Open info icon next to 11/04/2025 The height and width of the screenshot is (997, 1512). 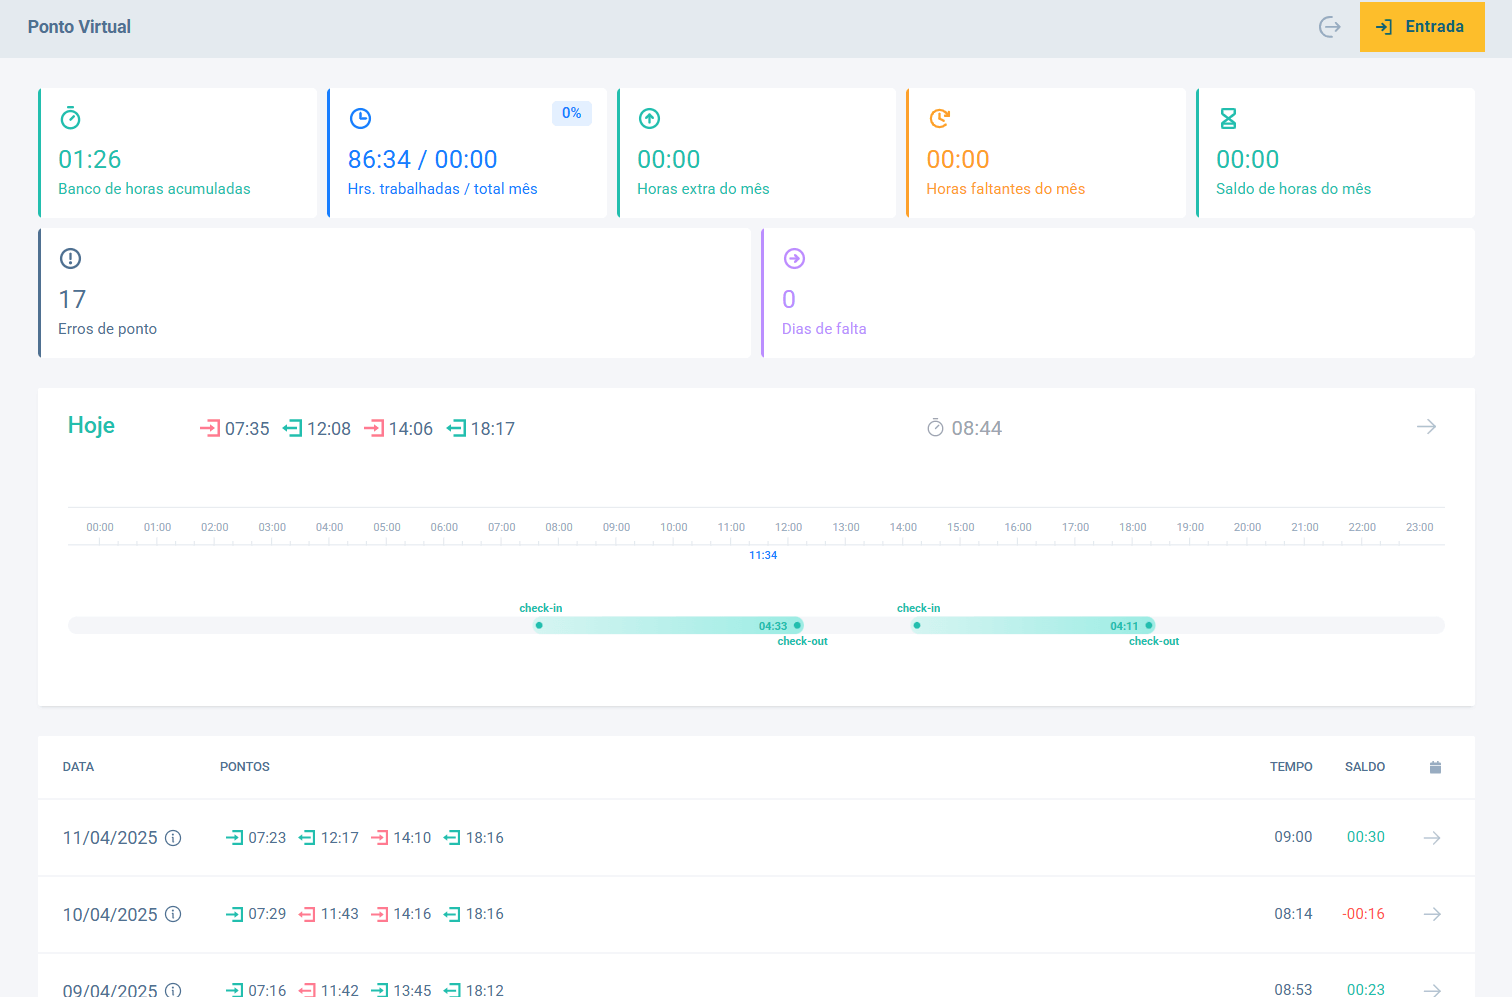173,838
